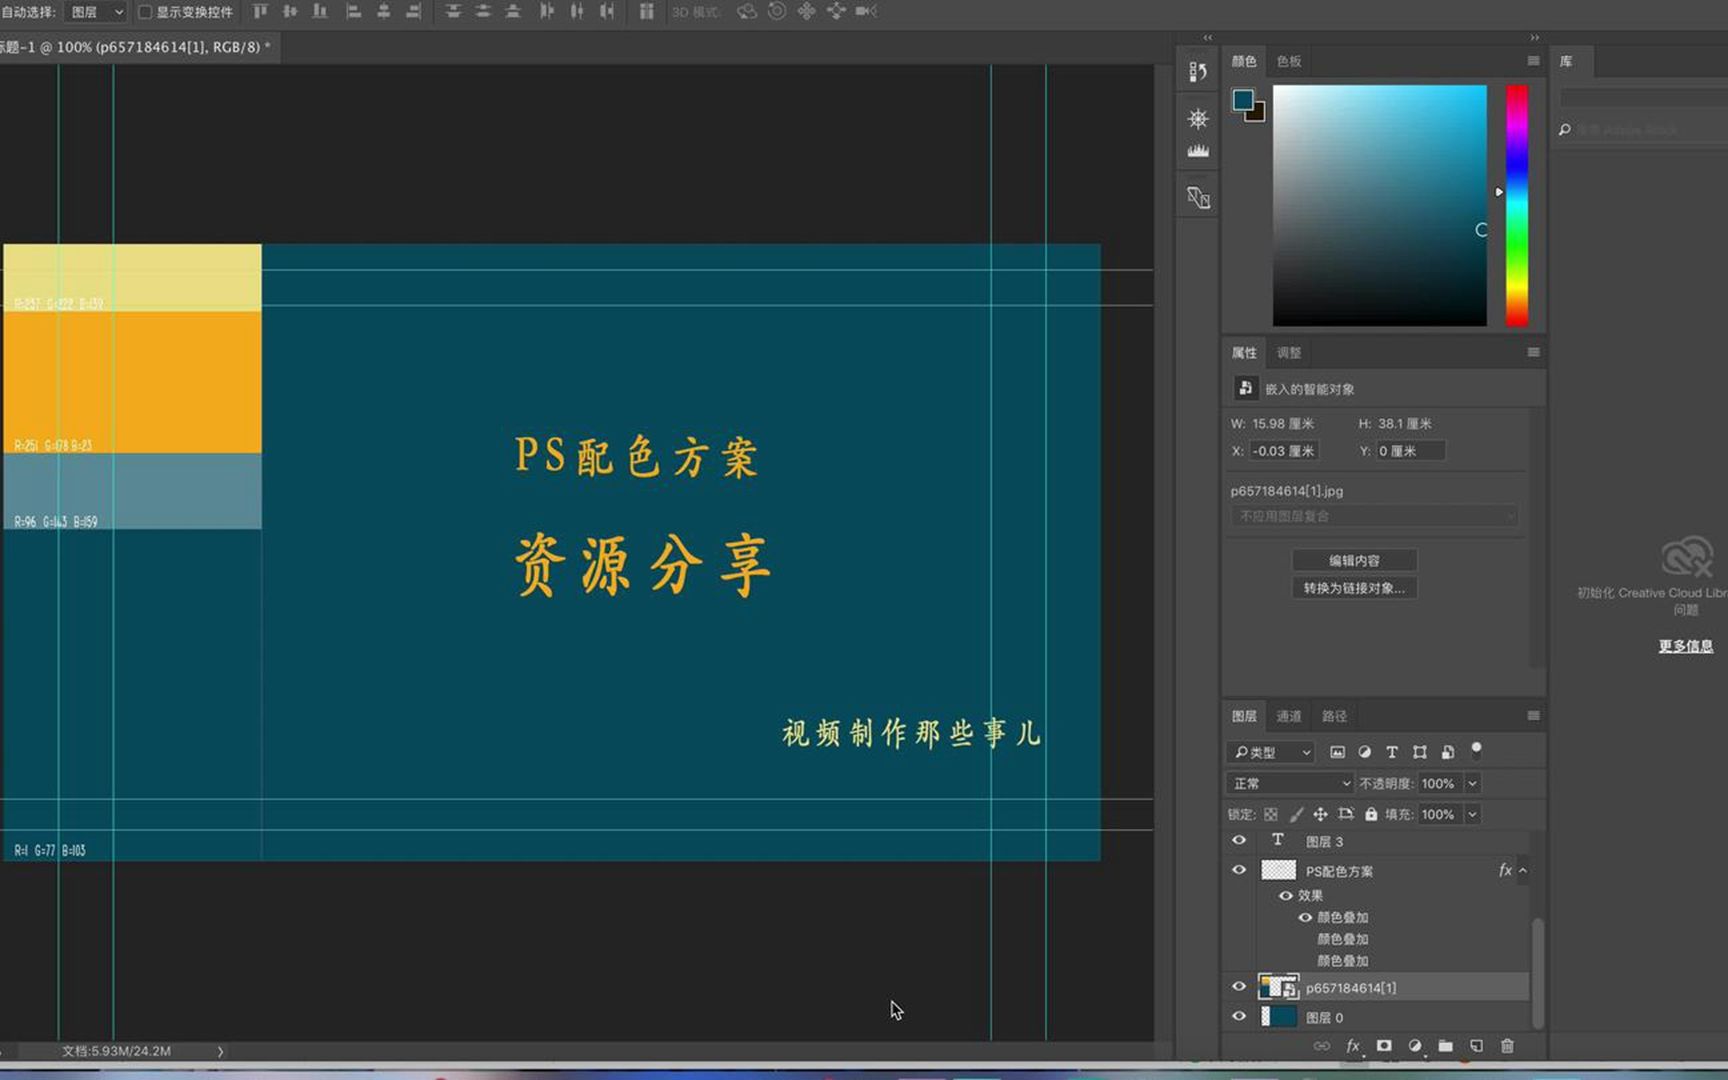This screenshot has height=1080, width=1728.
Task: Click the add layer mask icon
Action: coord(1384,1046)
